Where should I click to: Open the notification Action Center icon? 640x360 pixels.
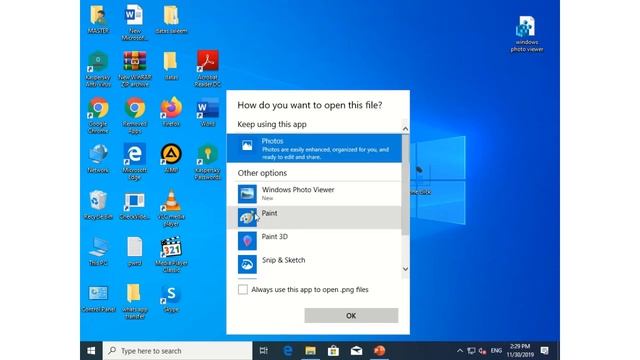(x=544, y=351)
